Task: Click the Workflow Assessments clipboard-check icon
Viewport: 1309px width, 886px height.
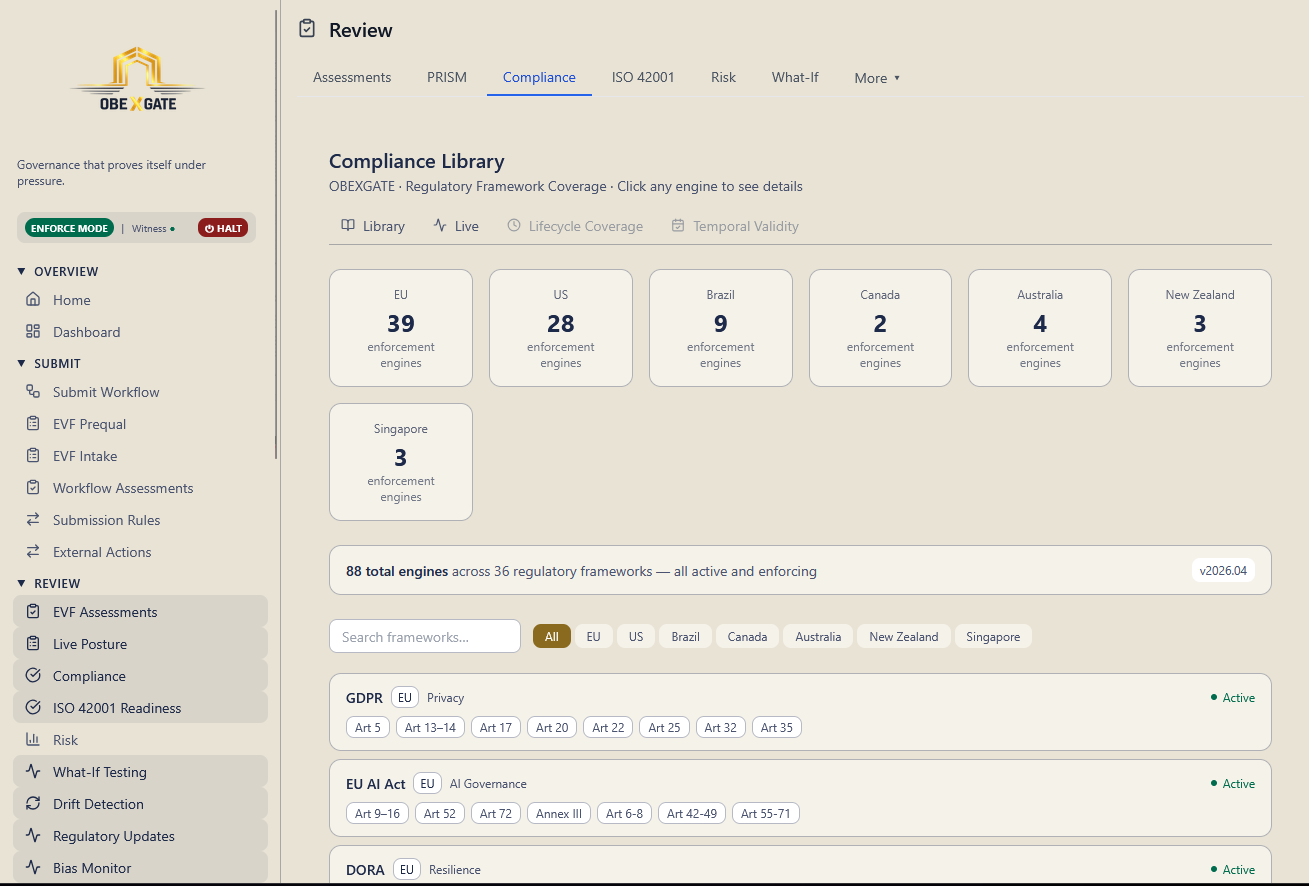Action: click(x=33, y=488)
